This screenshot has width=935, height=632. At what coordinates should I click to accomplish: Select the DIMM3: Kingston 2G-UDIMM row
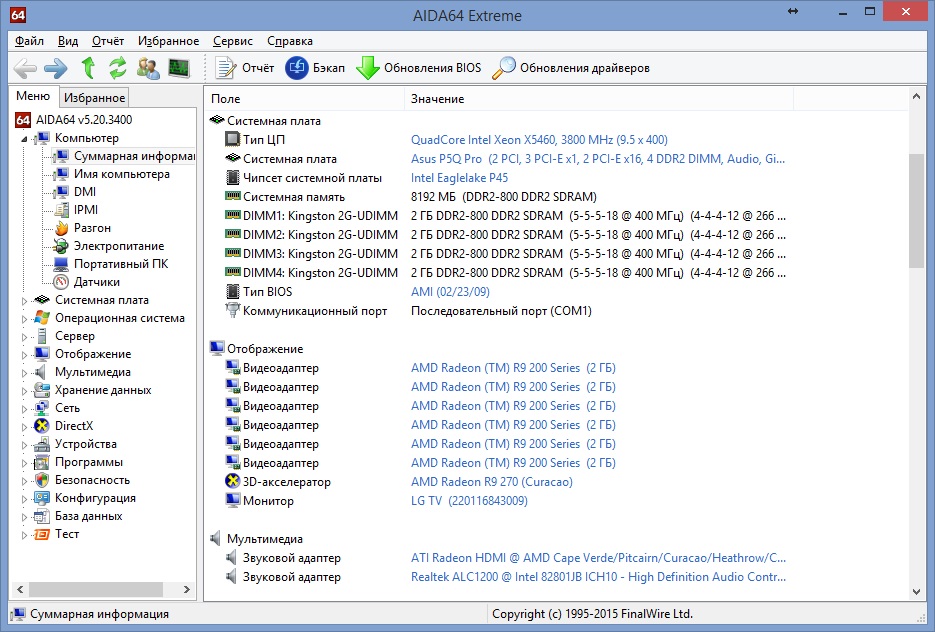click(x=505, y=254)
